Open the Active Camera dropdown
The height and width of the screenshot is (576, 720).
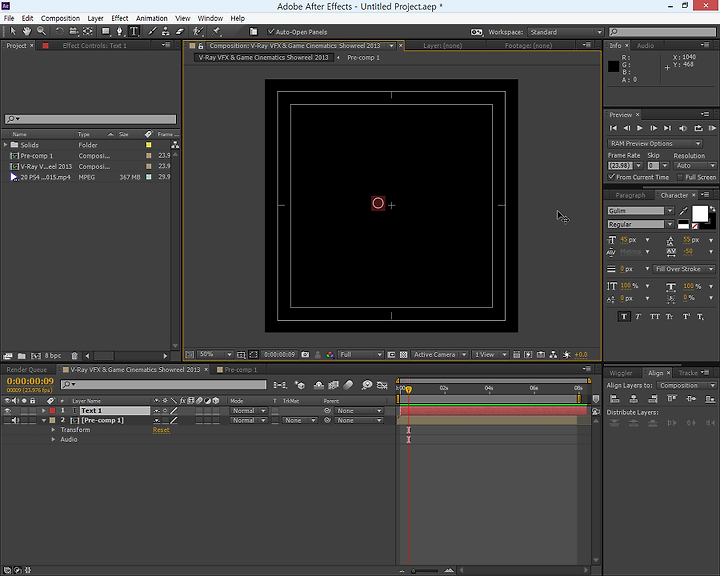[x=439, y=354]
